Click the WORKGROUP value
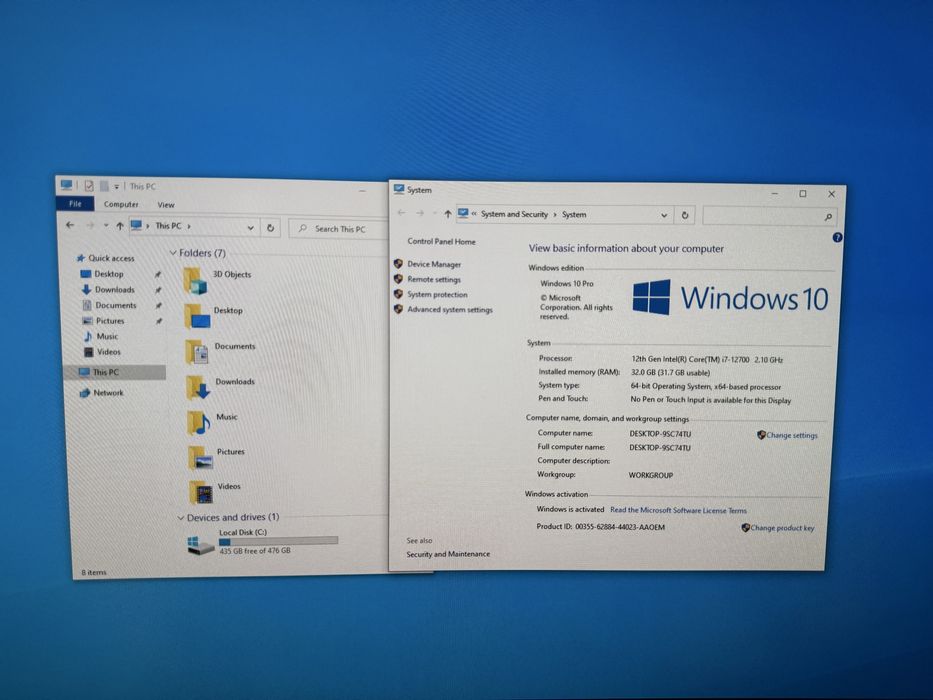Screen dimensions: 933x700 click(650, 475)
